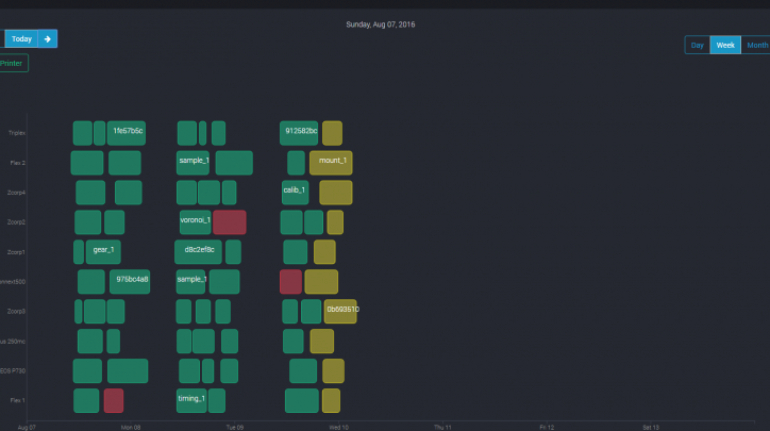Click the Sunday, Aug 07, 2016 date heading
This screenshot has width=770, height=431.
(381, 25)
